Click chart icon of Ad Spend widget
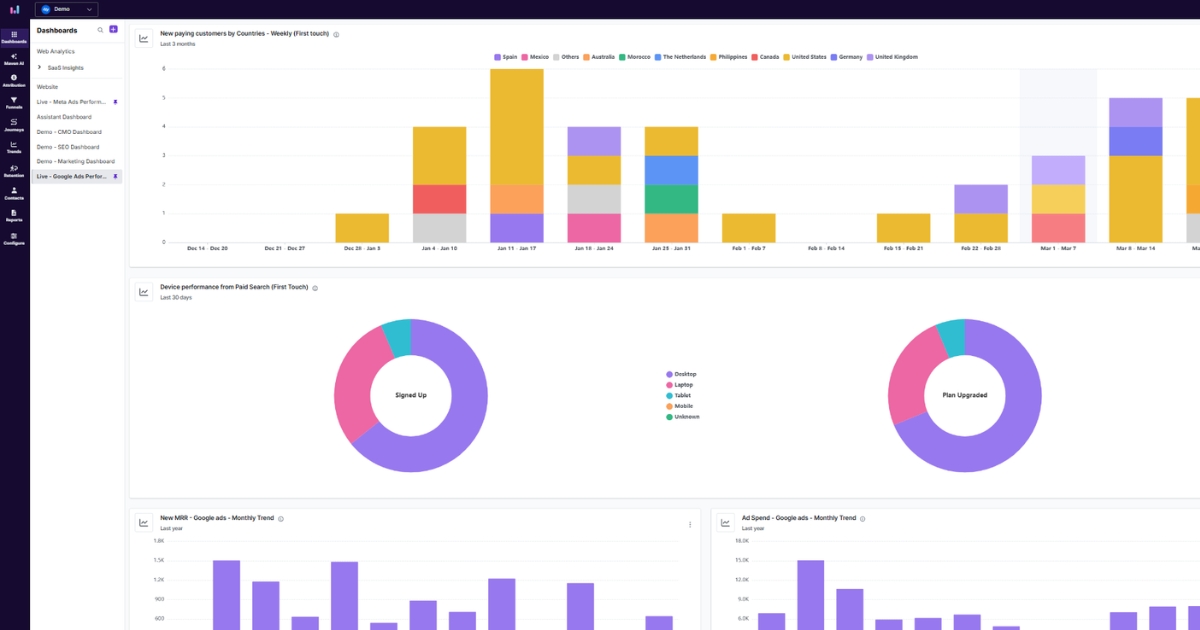 pyautogui.click(x=725, y=523)
